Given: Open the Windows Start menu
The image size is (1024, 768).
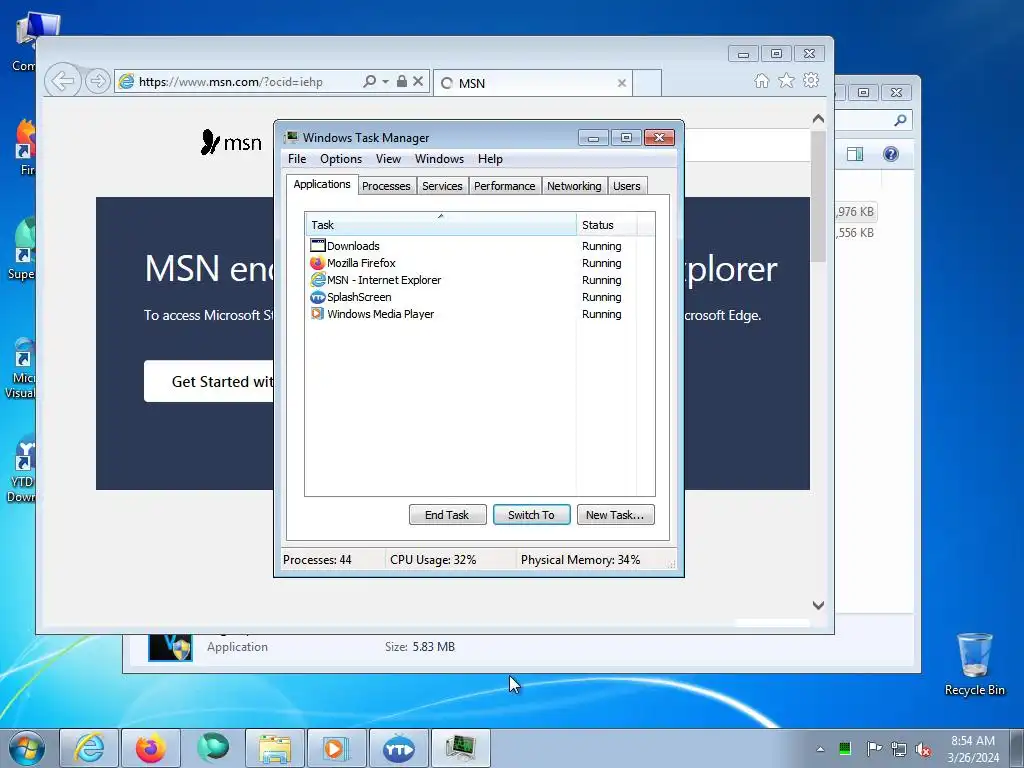Looking at the screenshot, I should 27,748.
